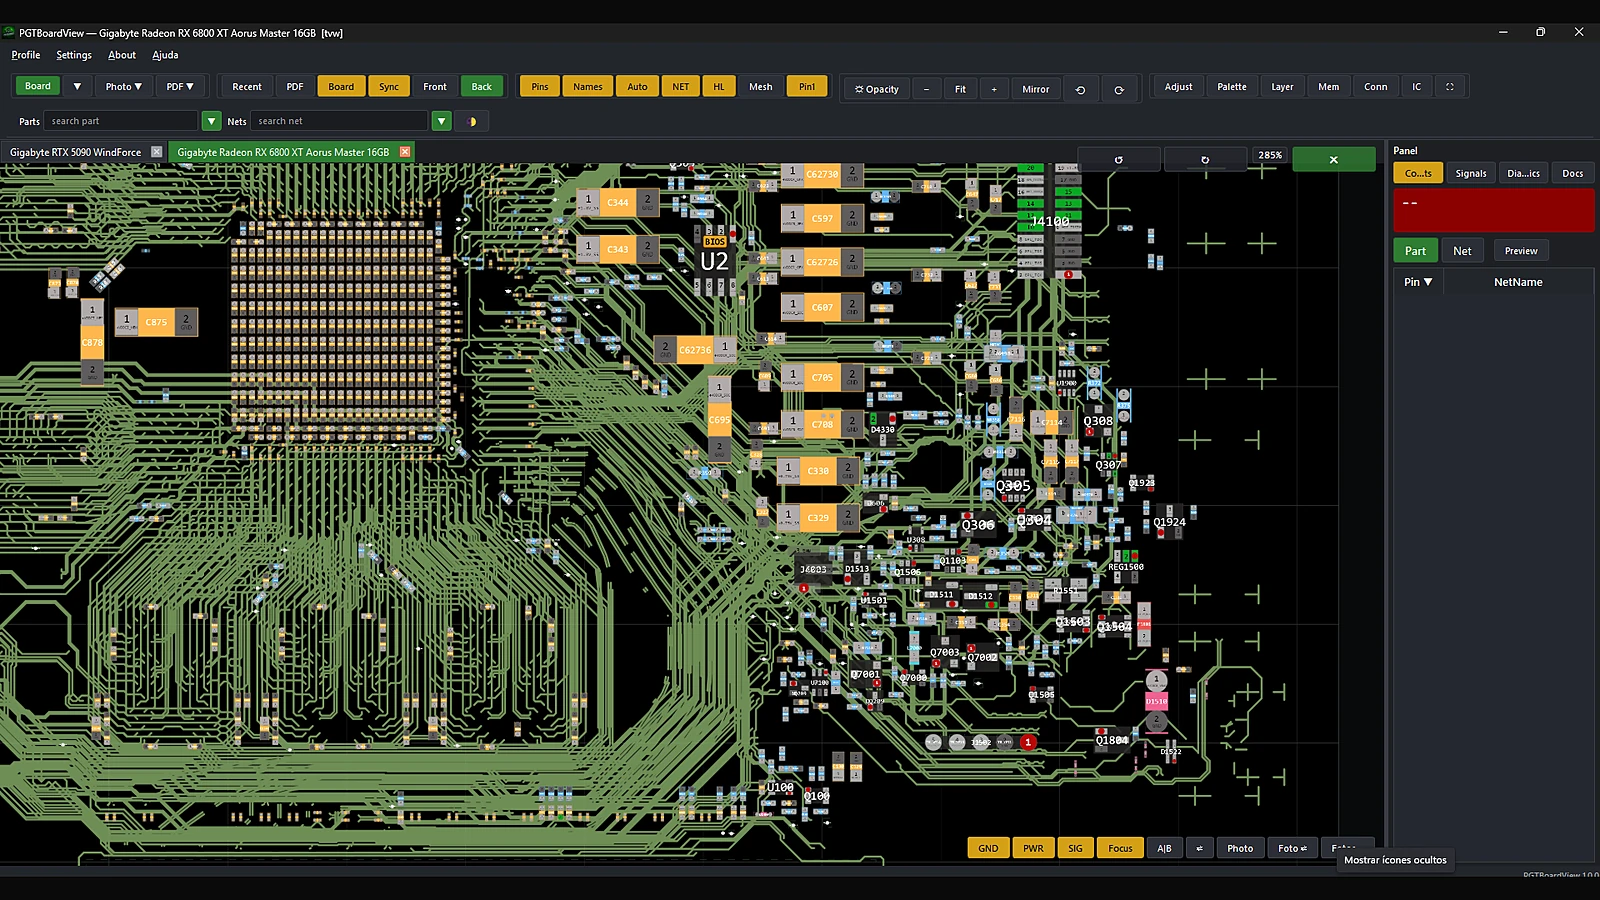Viewport: 1600px width, 900px height.
Task: Click the Fit zoom button
Action: [960, 89]
